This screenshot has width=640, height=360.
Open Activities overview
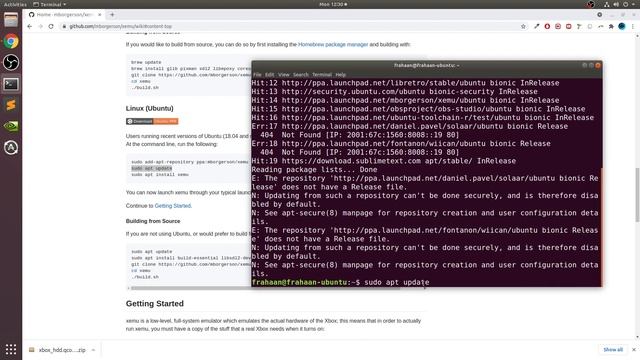pyautogui.click(x=15, y=4)
